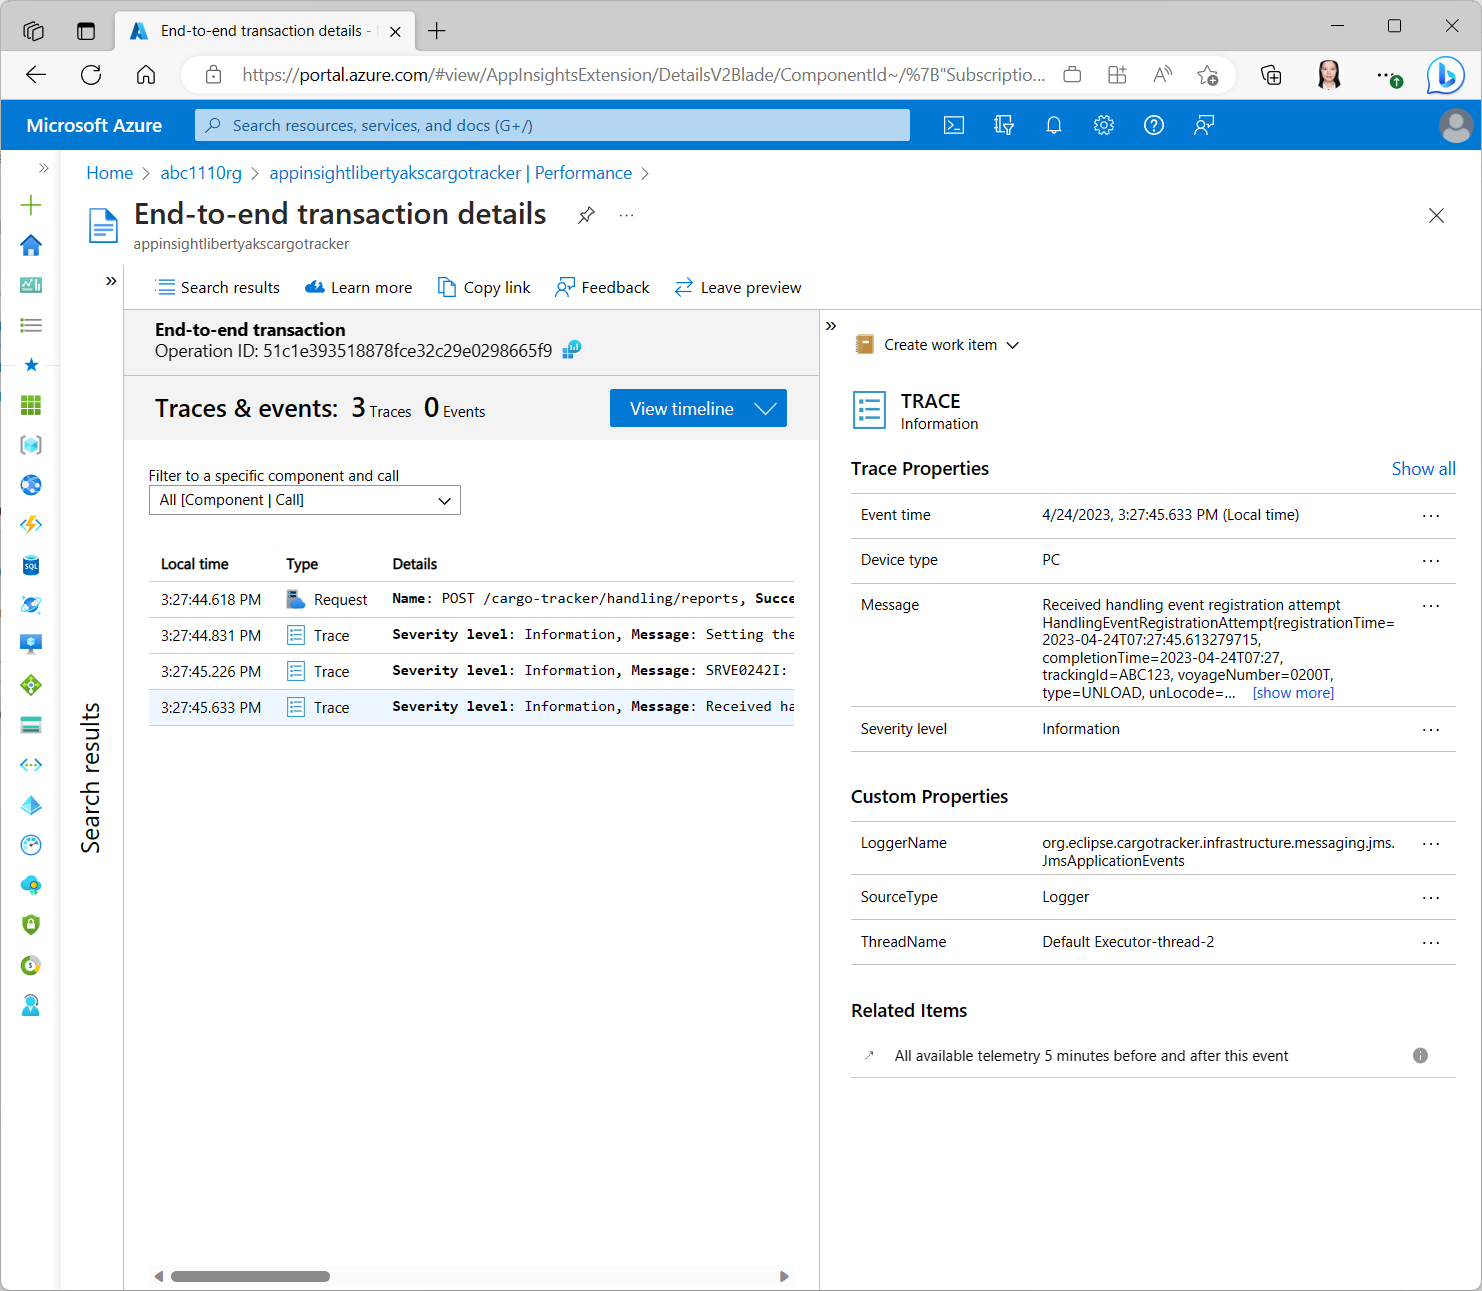Collapse the trace details pane chevron

831,326
